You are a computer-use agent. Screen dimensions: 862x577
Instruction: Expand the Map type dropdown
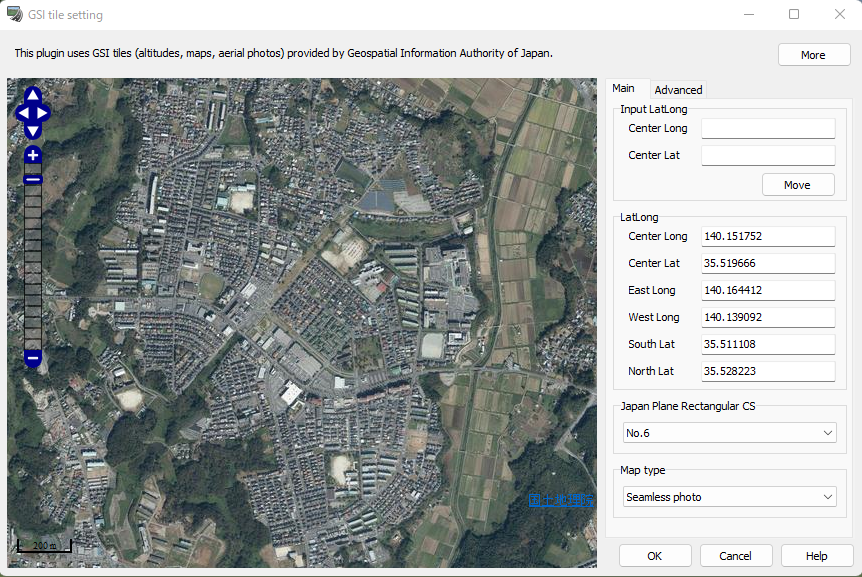pyautogui.click(x=729, y=497)
